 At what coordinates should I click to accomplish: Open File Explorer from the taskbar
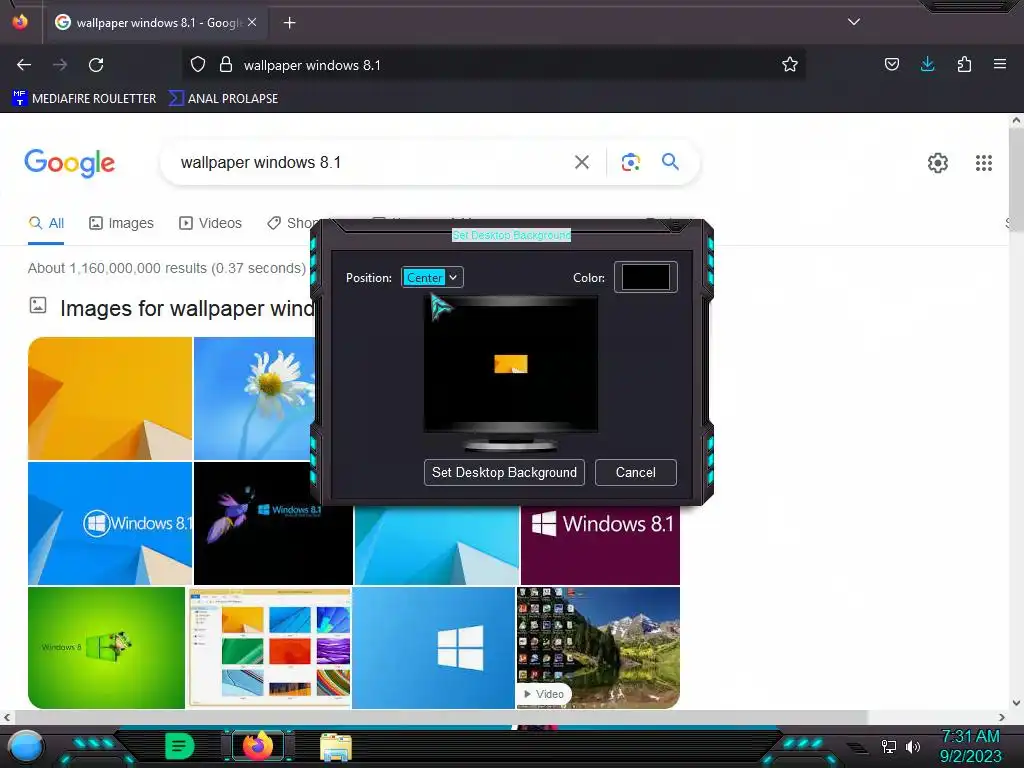tap(336, 747)
